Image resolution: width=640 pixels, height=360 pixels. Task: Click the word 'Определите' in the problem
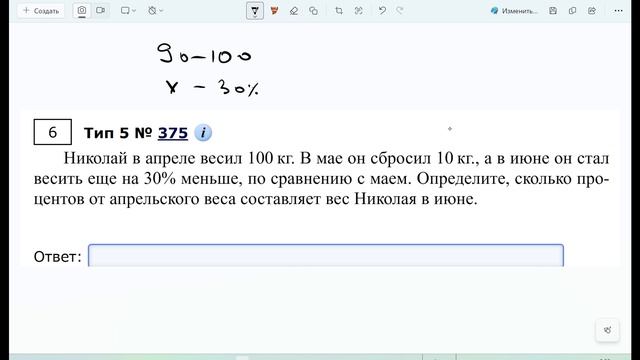pyautogui.click(x=463, y=179)
